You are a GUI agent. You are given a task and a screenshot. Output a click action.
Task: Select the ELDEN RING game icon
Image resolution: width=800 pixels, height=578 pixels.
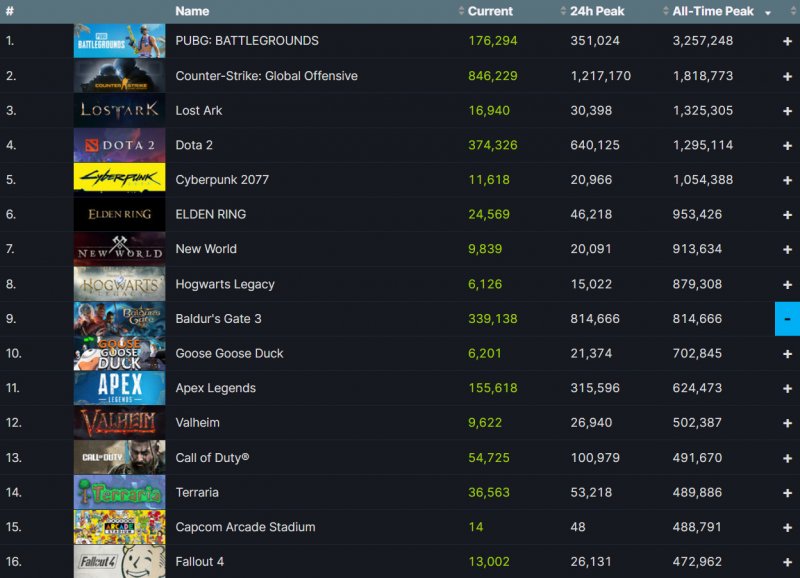pos(119,214)
